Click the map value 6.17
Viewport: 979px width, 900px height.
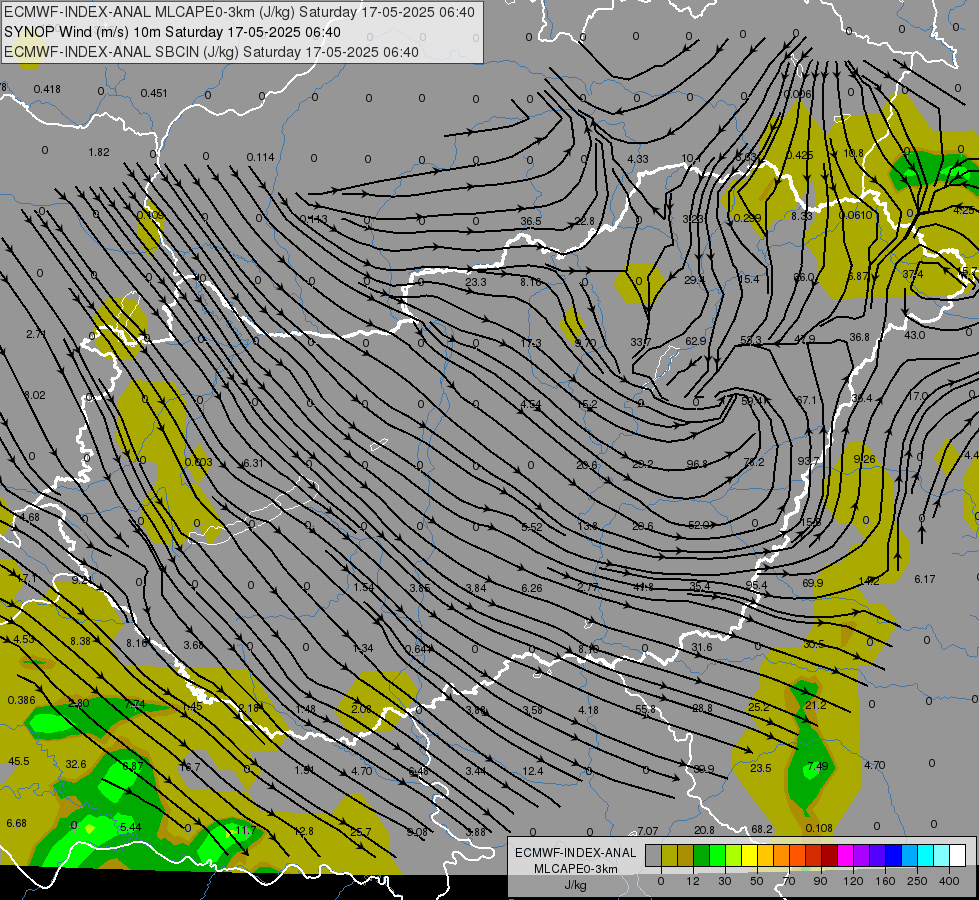coord(925,579)
